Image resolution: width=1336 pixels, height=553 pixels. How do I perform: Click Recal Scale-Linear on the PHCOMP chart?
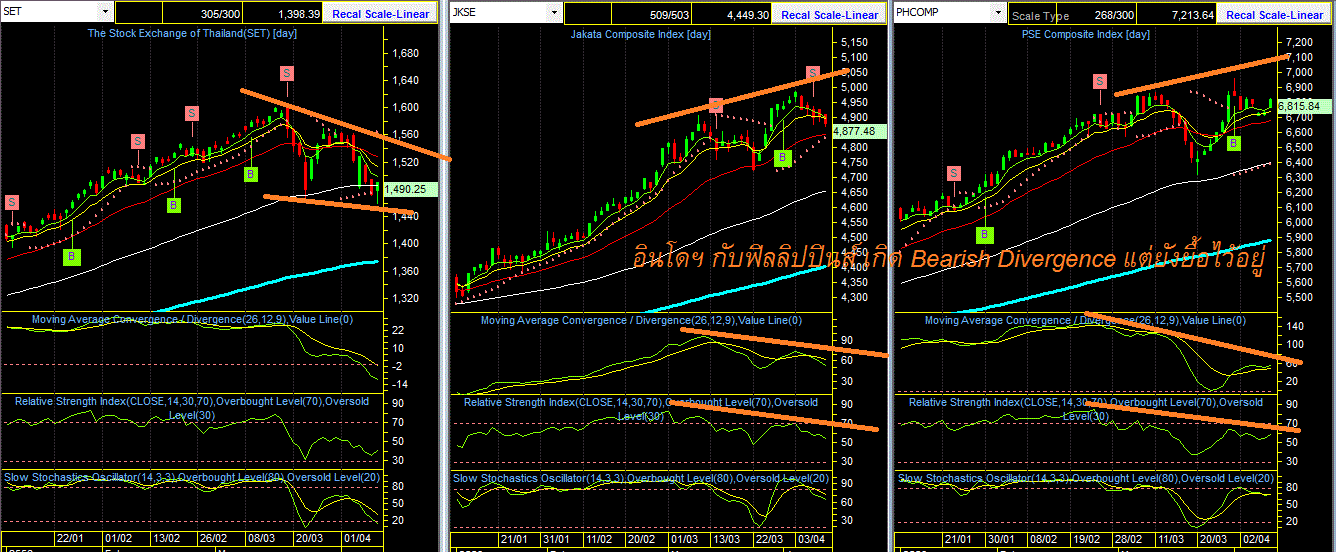pos(1274,15)
